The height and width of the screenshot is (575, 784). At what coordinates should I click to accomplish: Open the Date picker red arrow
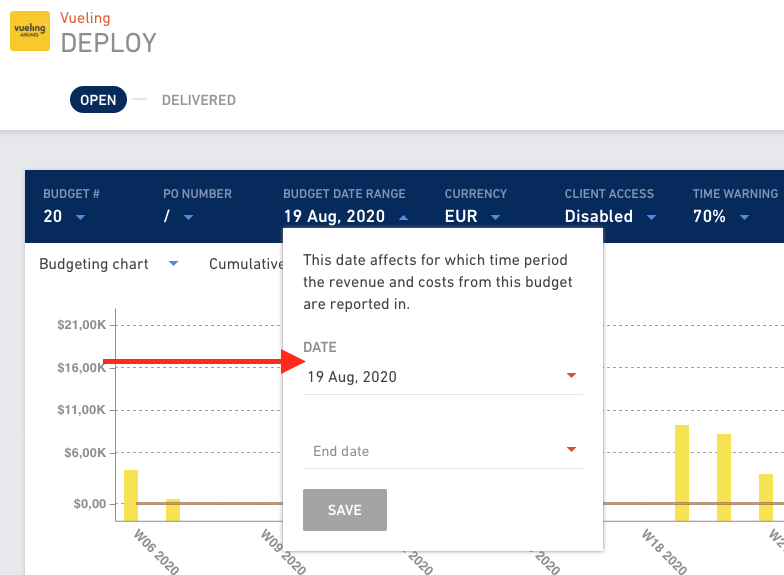[571, 375]
